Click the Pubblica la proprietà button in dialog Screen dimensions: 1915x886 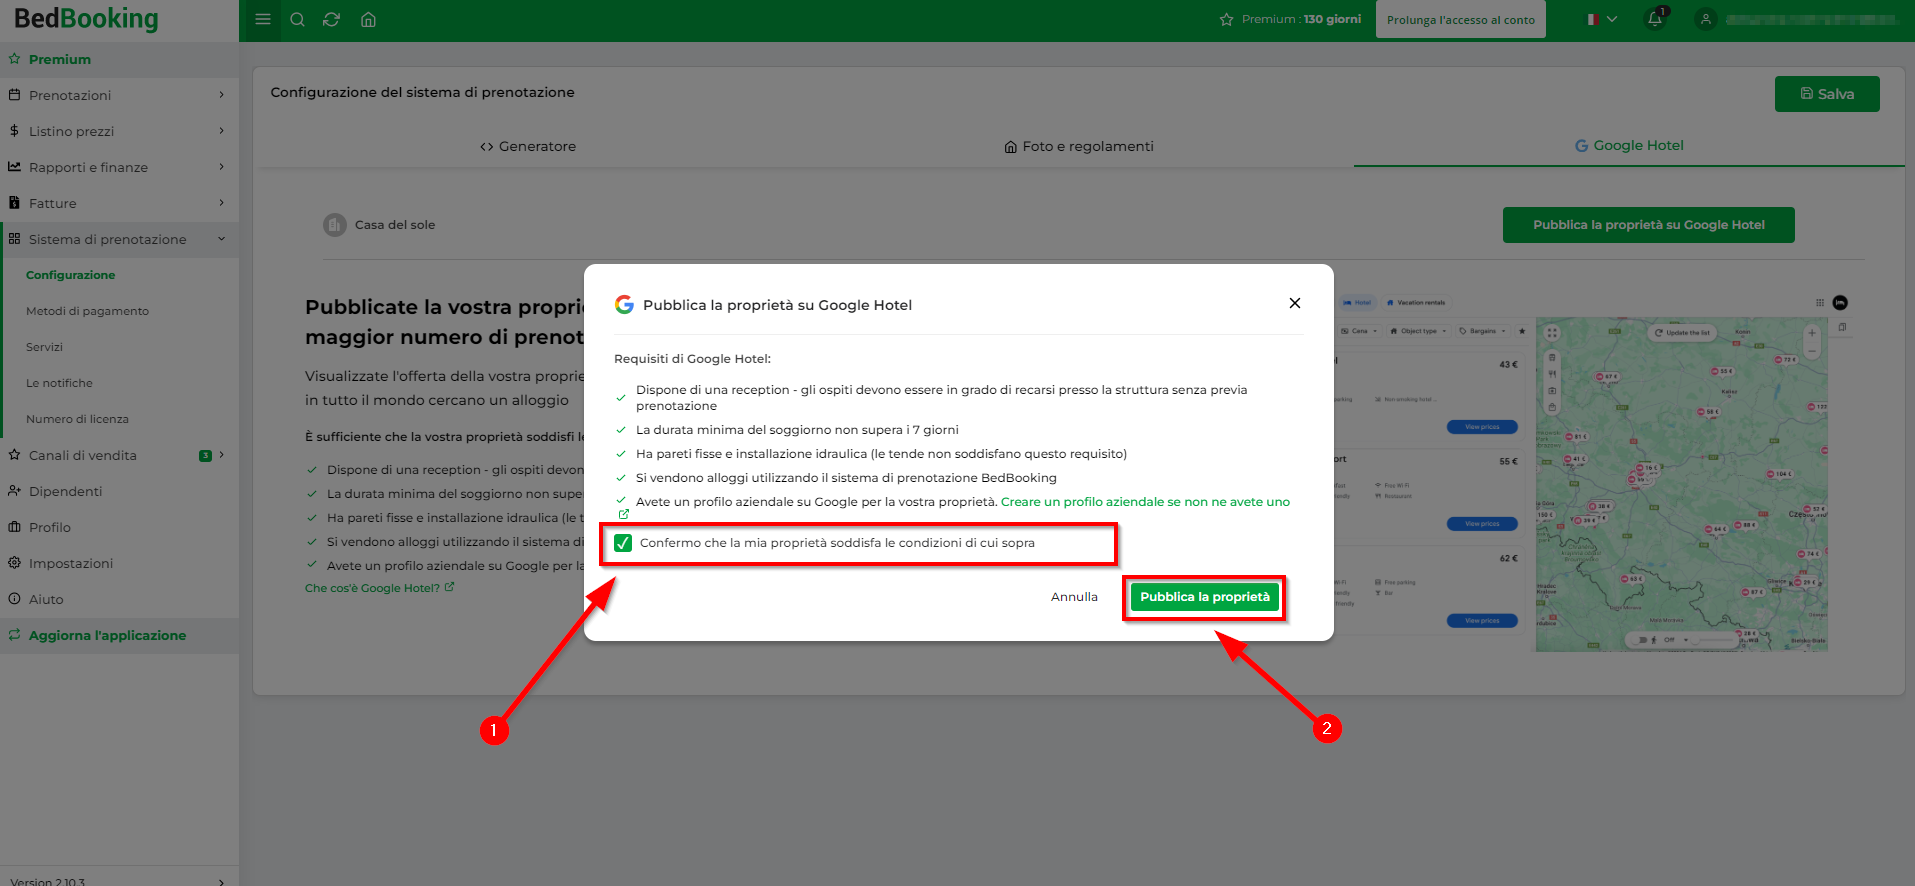coord(1204,597)
